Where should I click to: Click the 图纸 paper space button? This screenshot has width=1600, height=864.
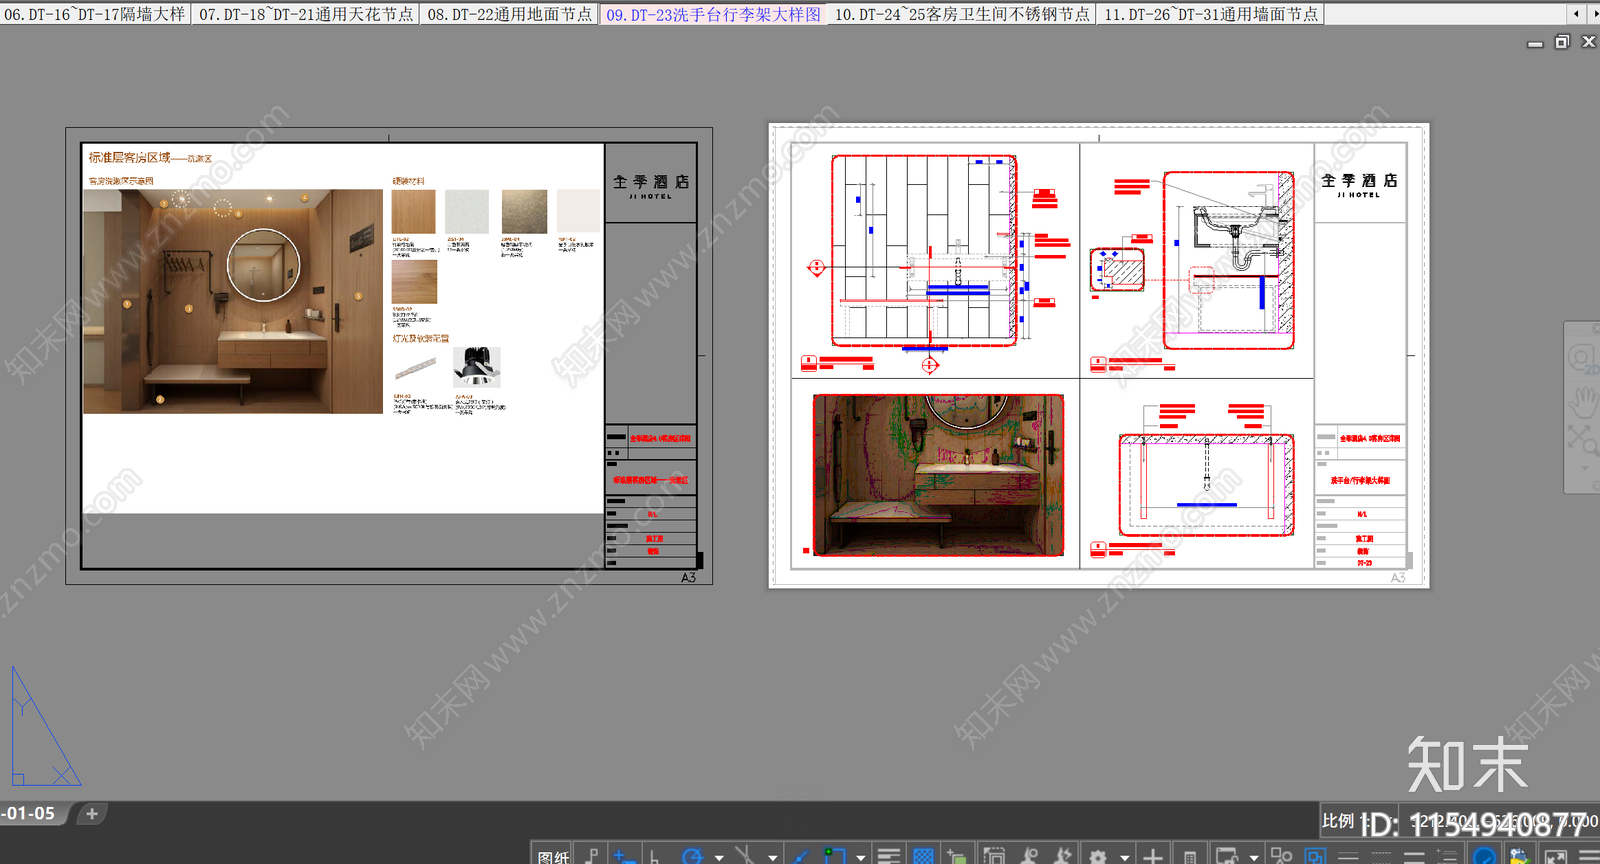[x=553, y=856]
